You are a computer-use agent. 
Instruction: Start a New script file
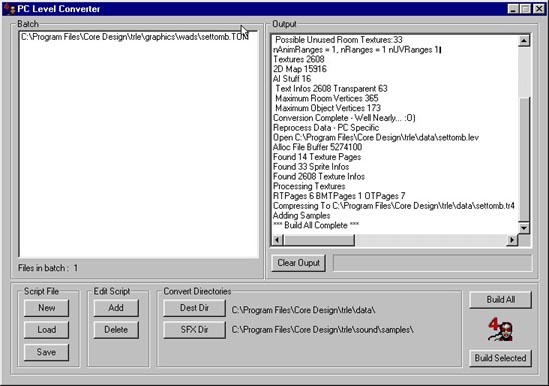pos(47,308)
